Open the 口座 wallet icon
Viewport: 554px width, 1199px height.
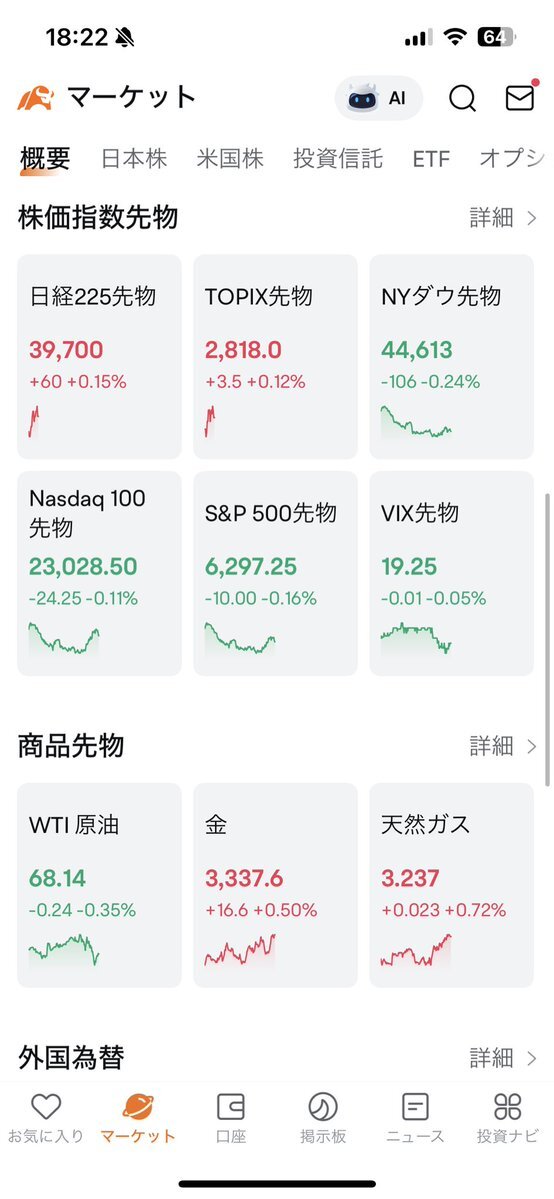coord(230,1106)
